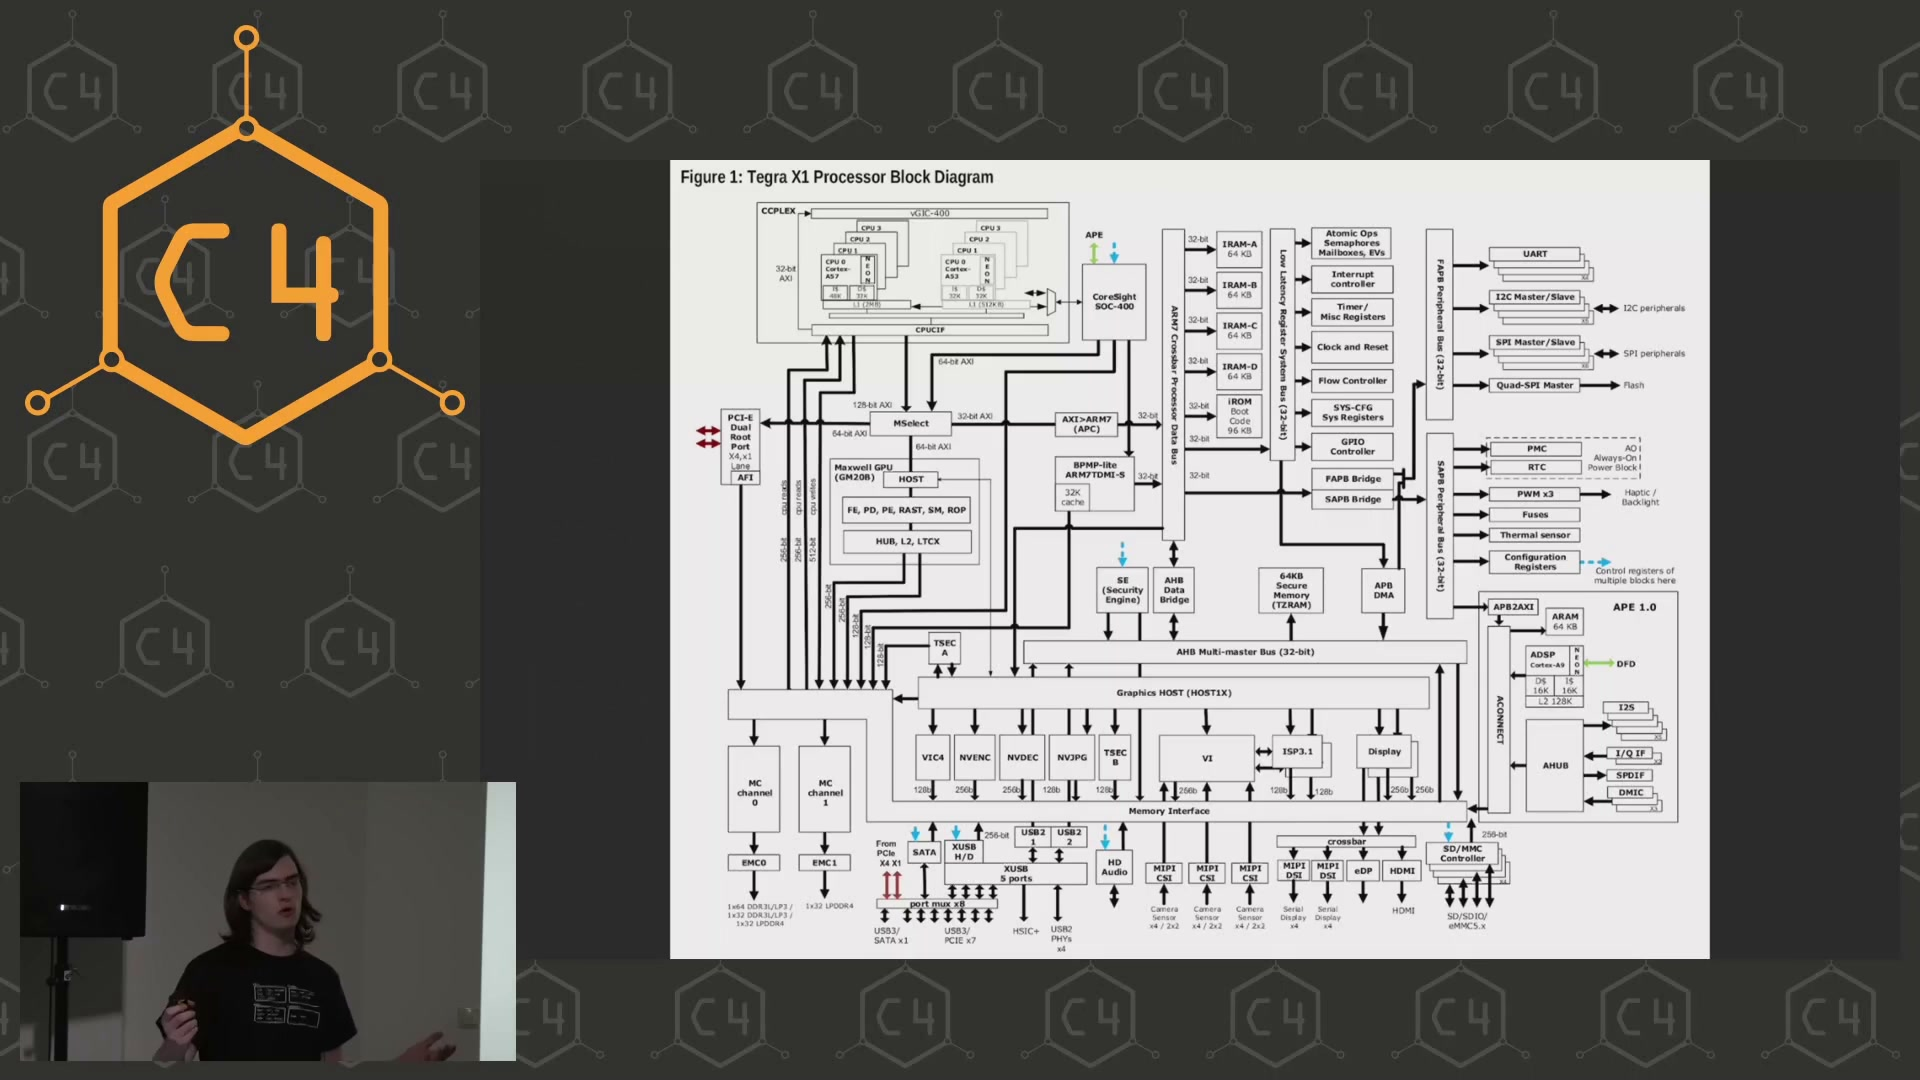
Task: Click the UART block
Action: pyautogui.click(x=1535, y=254)
